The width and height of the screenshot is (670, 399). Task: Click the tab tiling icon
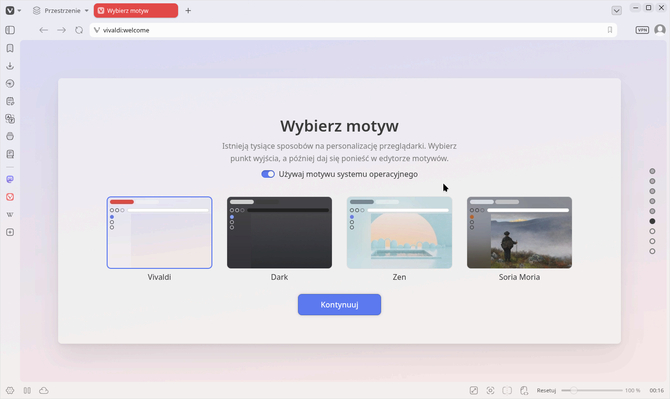[x=507, y=390]
